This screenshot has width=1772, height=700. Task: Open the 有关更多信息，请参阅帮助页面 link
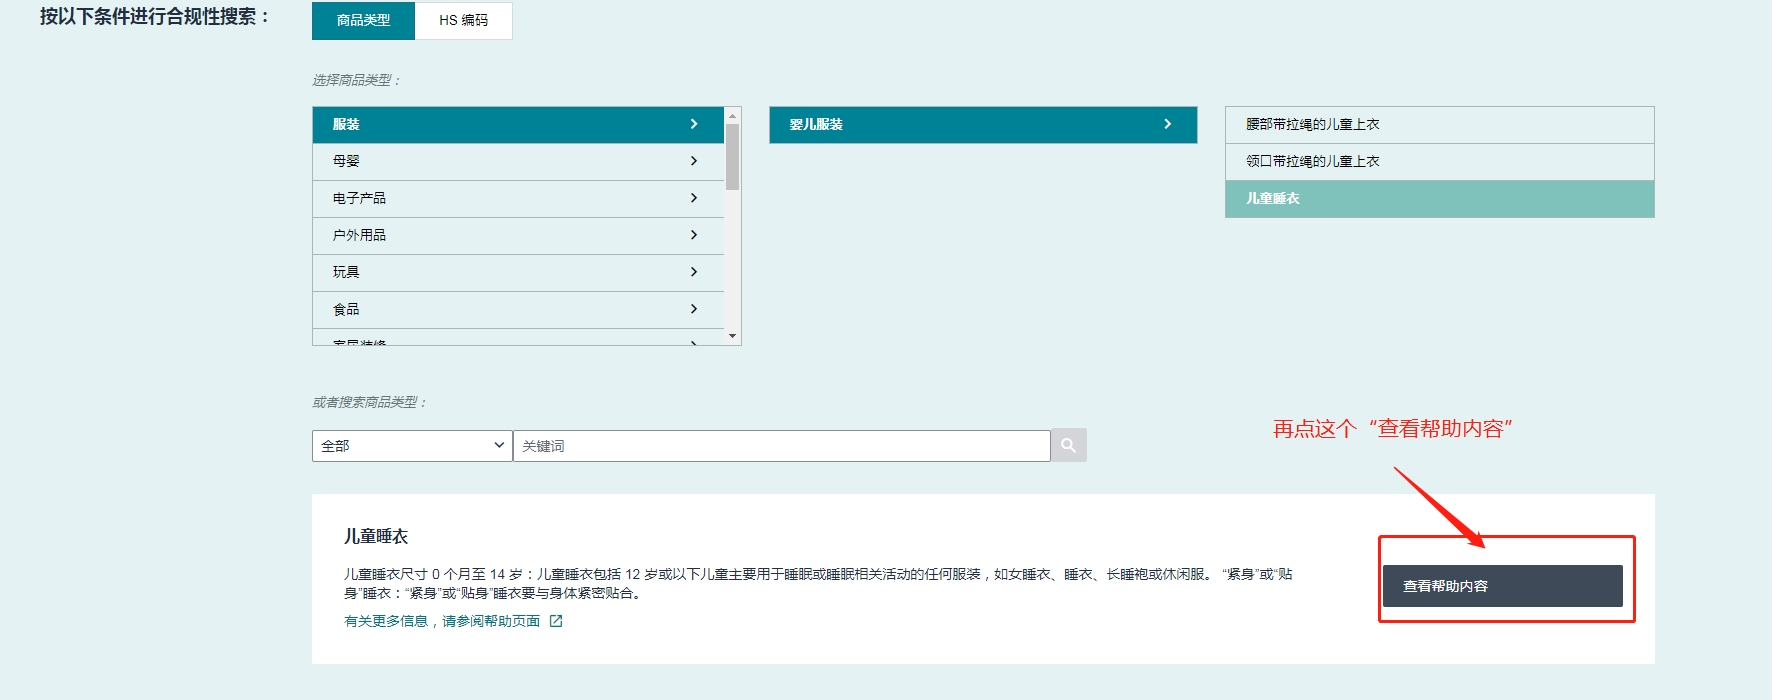click(442, 621)
